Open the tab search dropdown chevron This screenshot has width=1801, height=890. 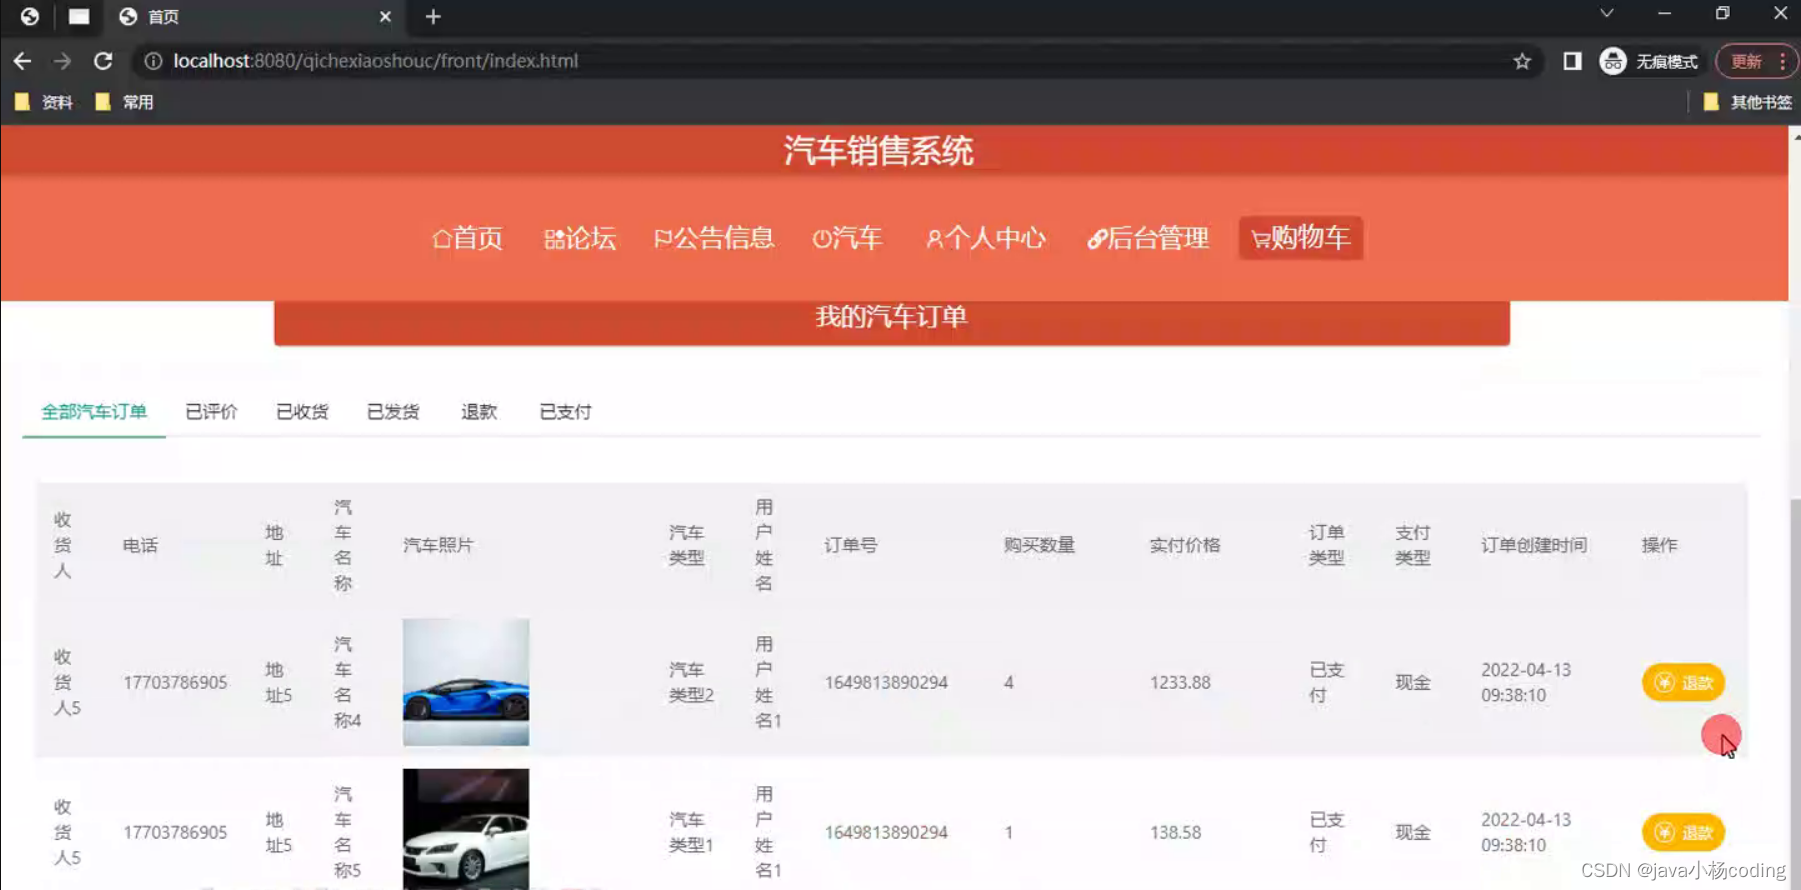click(1606, 14)
